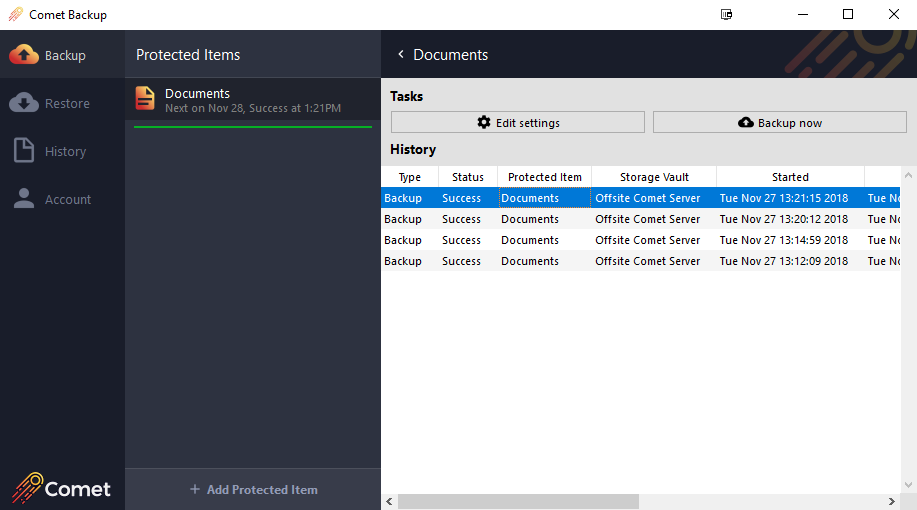This screenshot has height=510, width=917.
Task: Go back using the Documents chevron
Action: click(x=401, y=55)
